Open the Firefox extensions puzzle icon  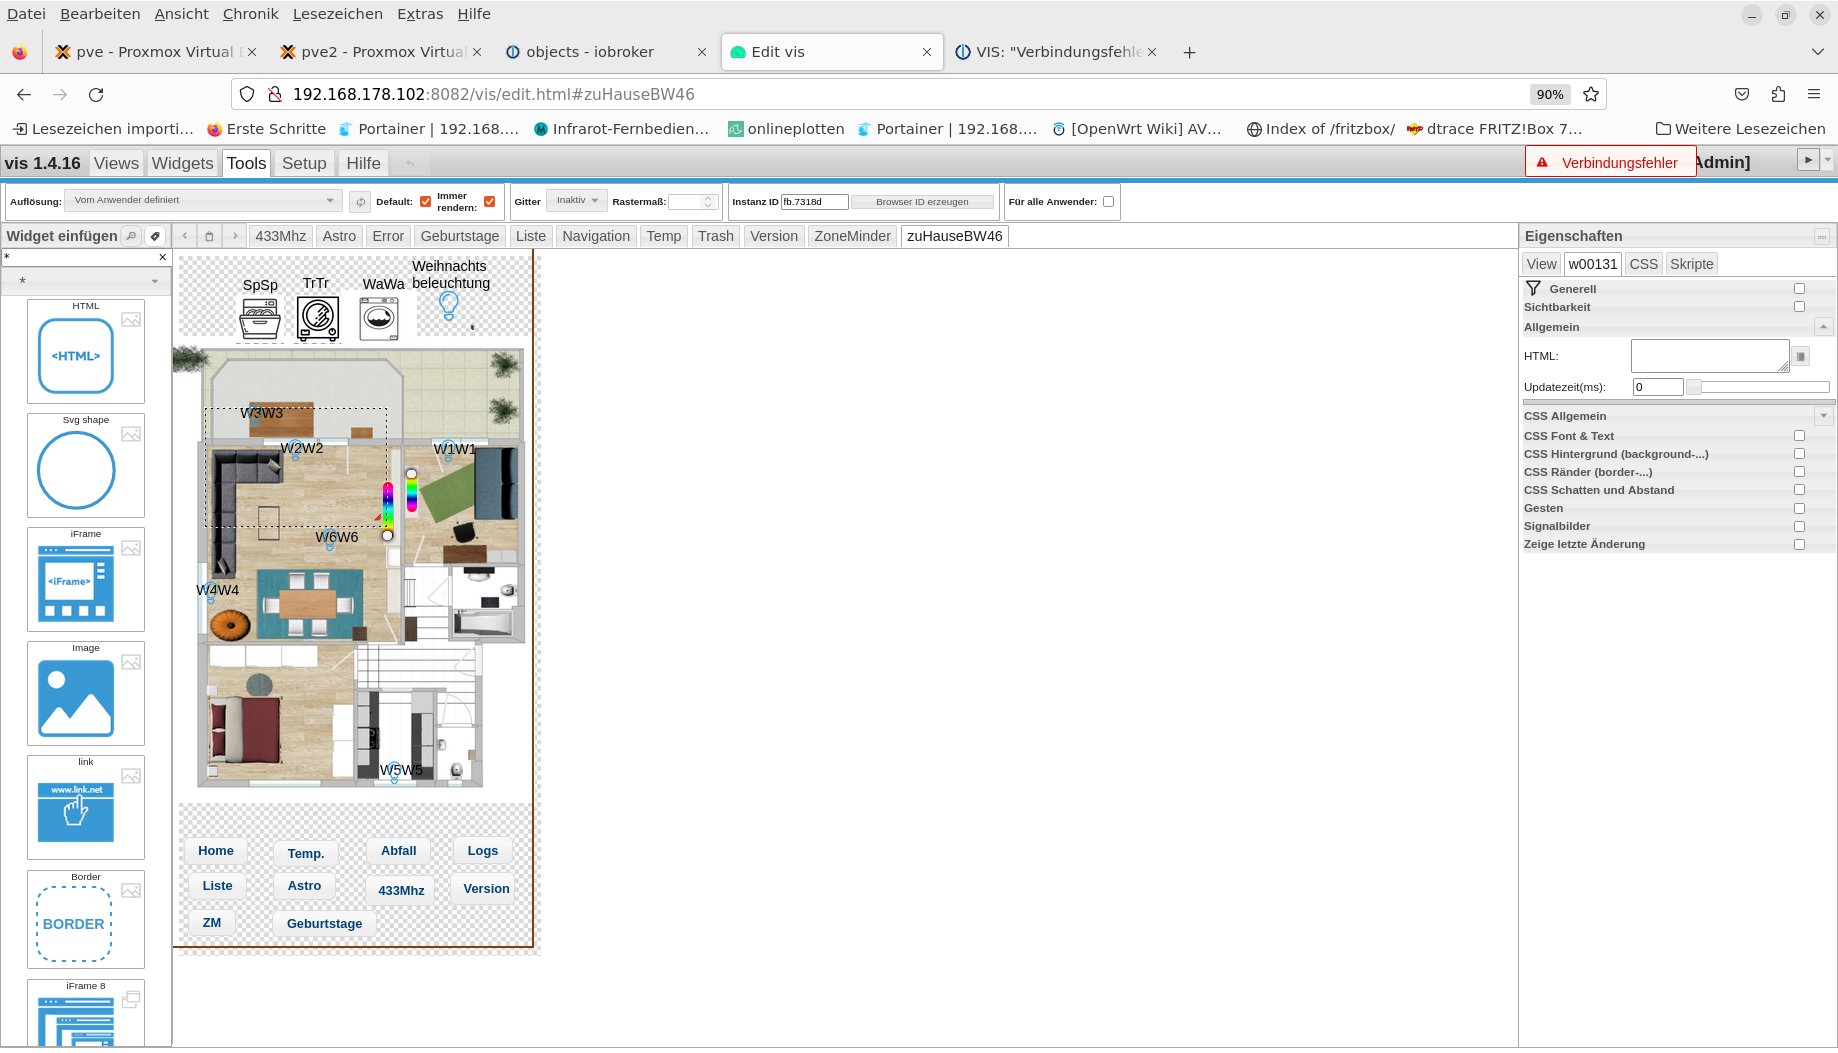coord(1778,94)
